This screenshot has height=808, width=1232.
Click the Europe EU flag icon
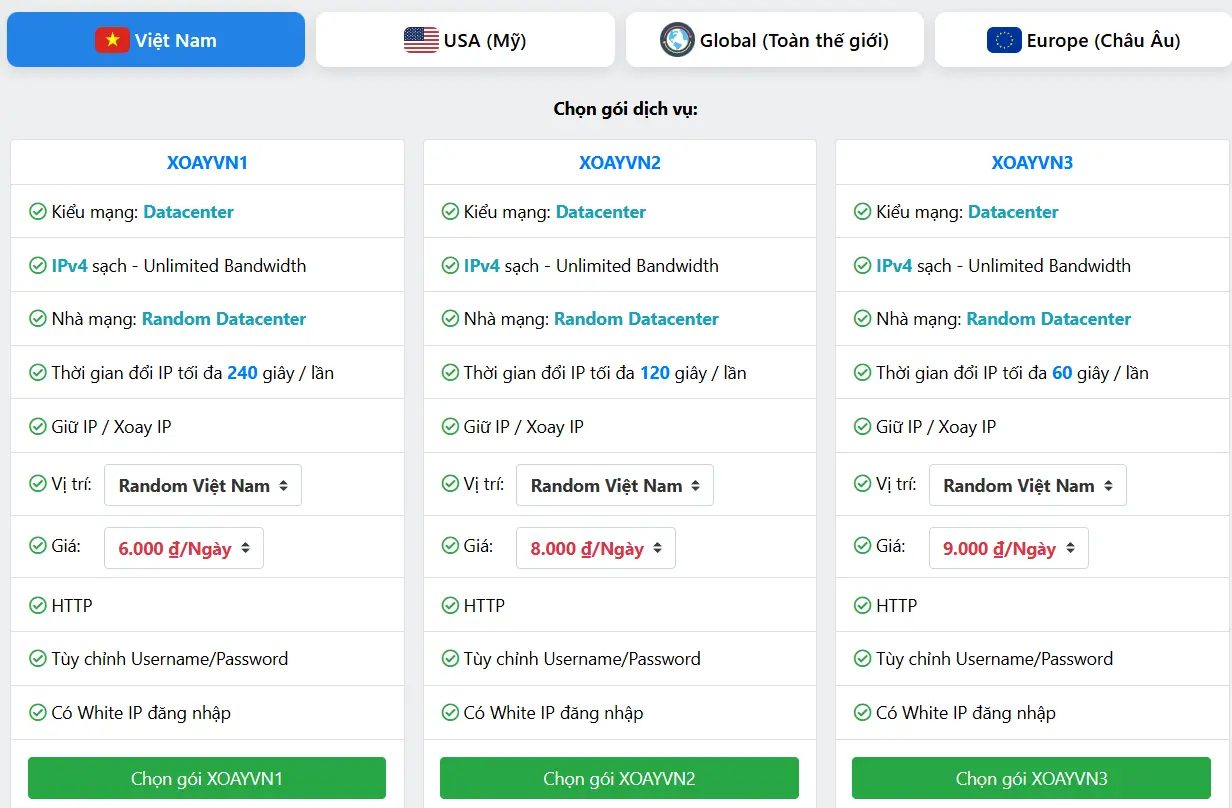click(x=1004, y=40)
